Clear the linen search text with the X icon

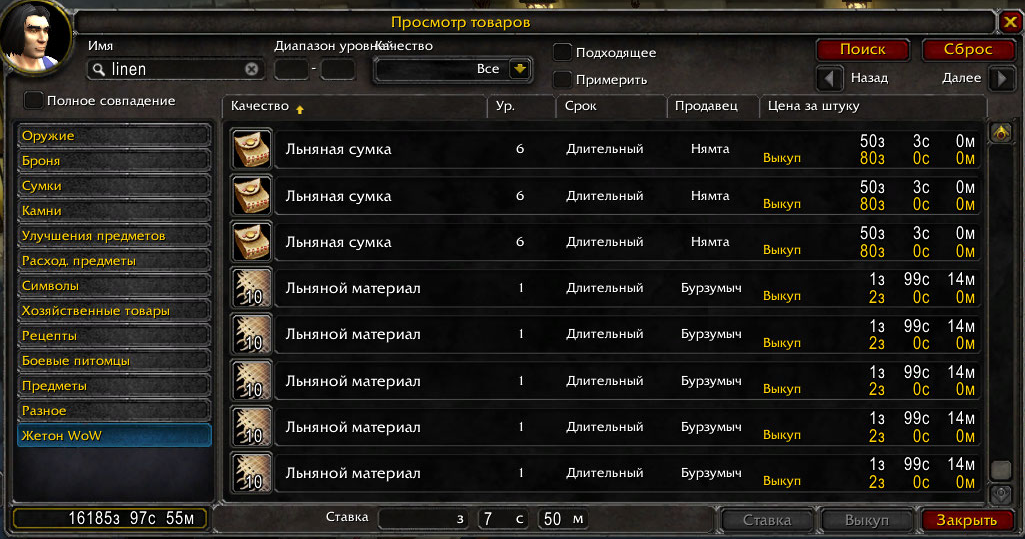[252, 69]
